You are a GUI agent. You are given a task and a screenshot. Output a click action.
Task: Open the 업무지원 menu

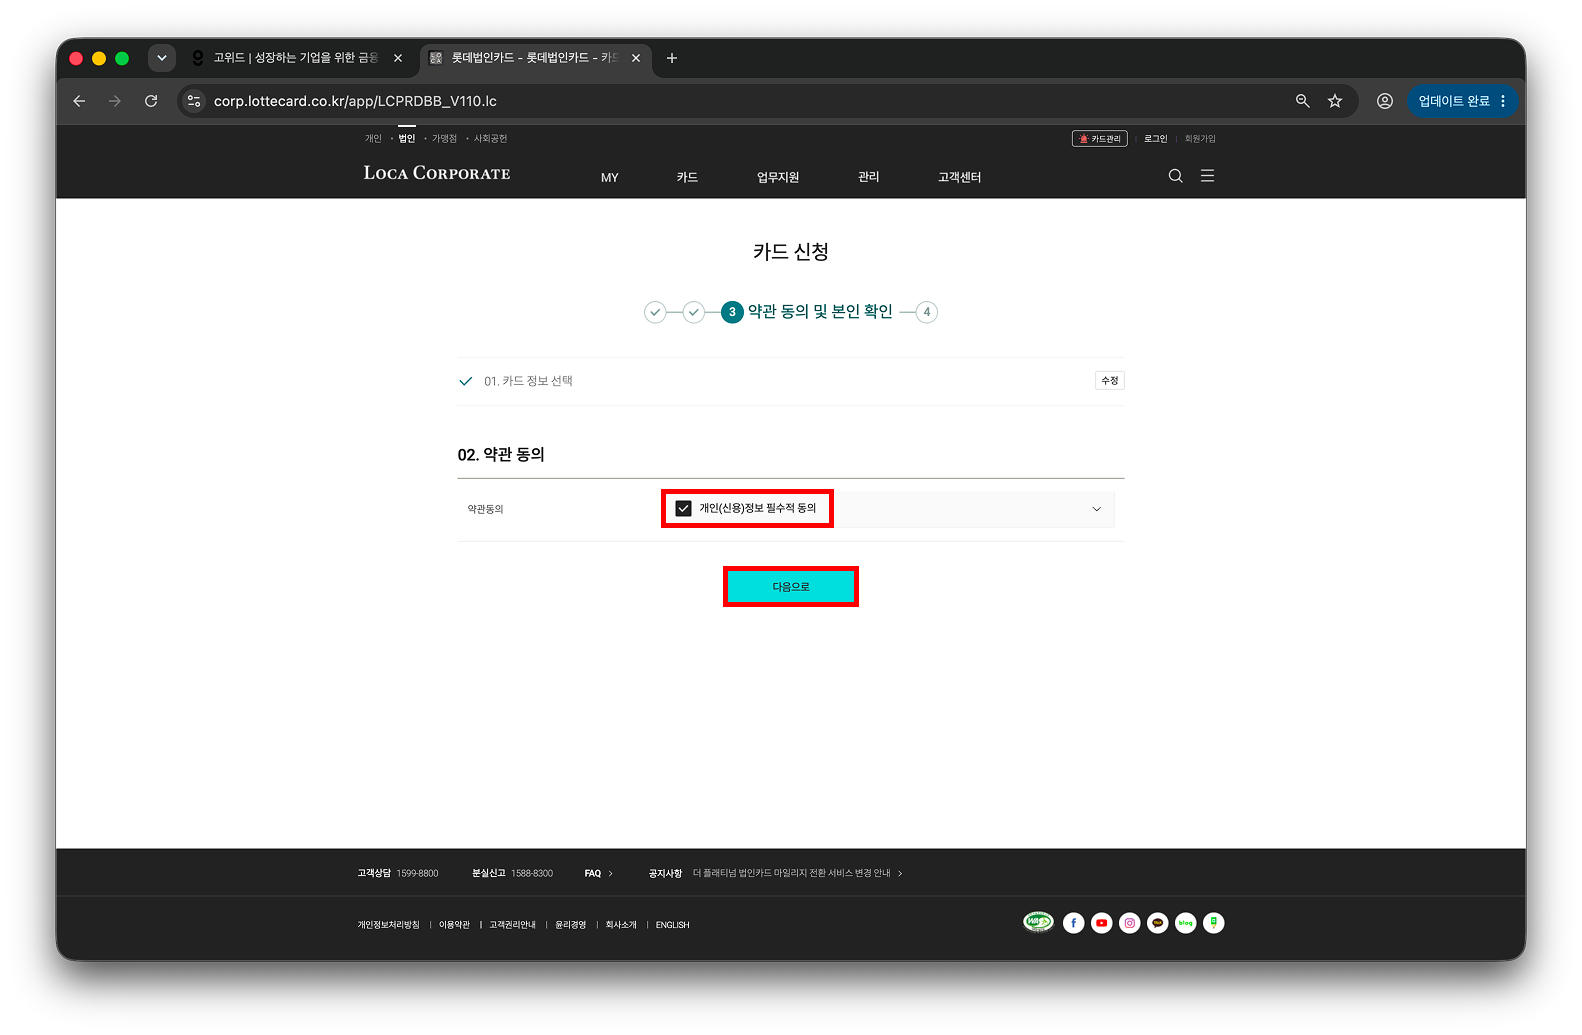pyautogui.click(x=778, y=177)
